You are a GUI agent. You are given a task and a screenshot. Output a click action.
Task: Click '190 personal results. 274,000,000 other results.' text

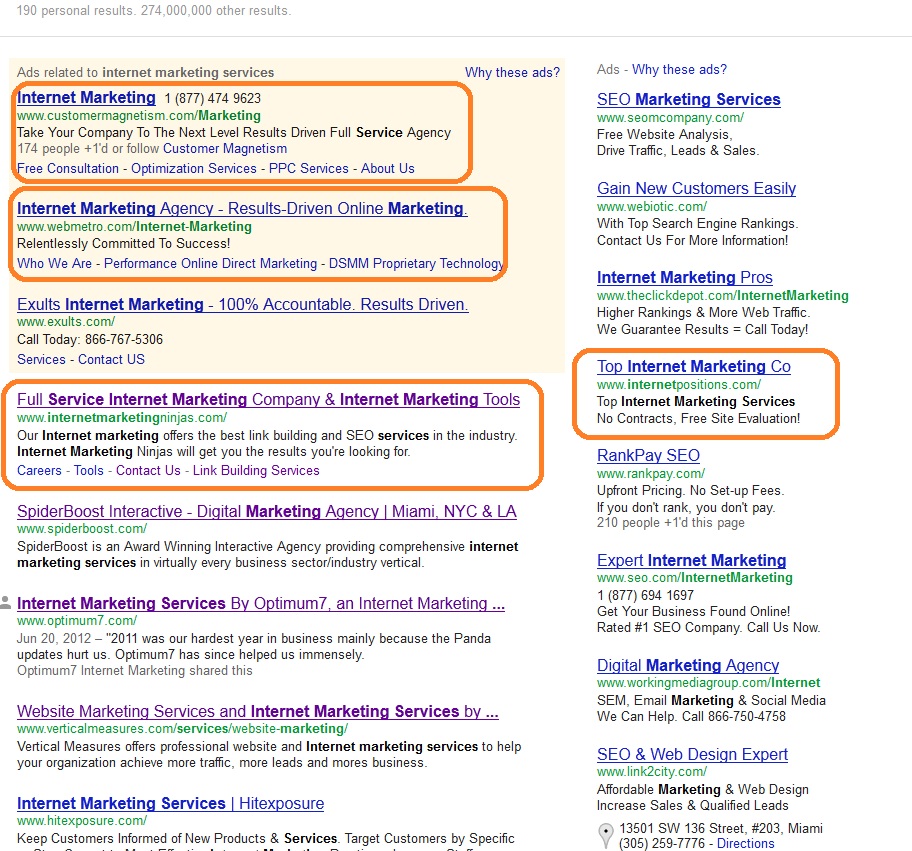(154, 11)
